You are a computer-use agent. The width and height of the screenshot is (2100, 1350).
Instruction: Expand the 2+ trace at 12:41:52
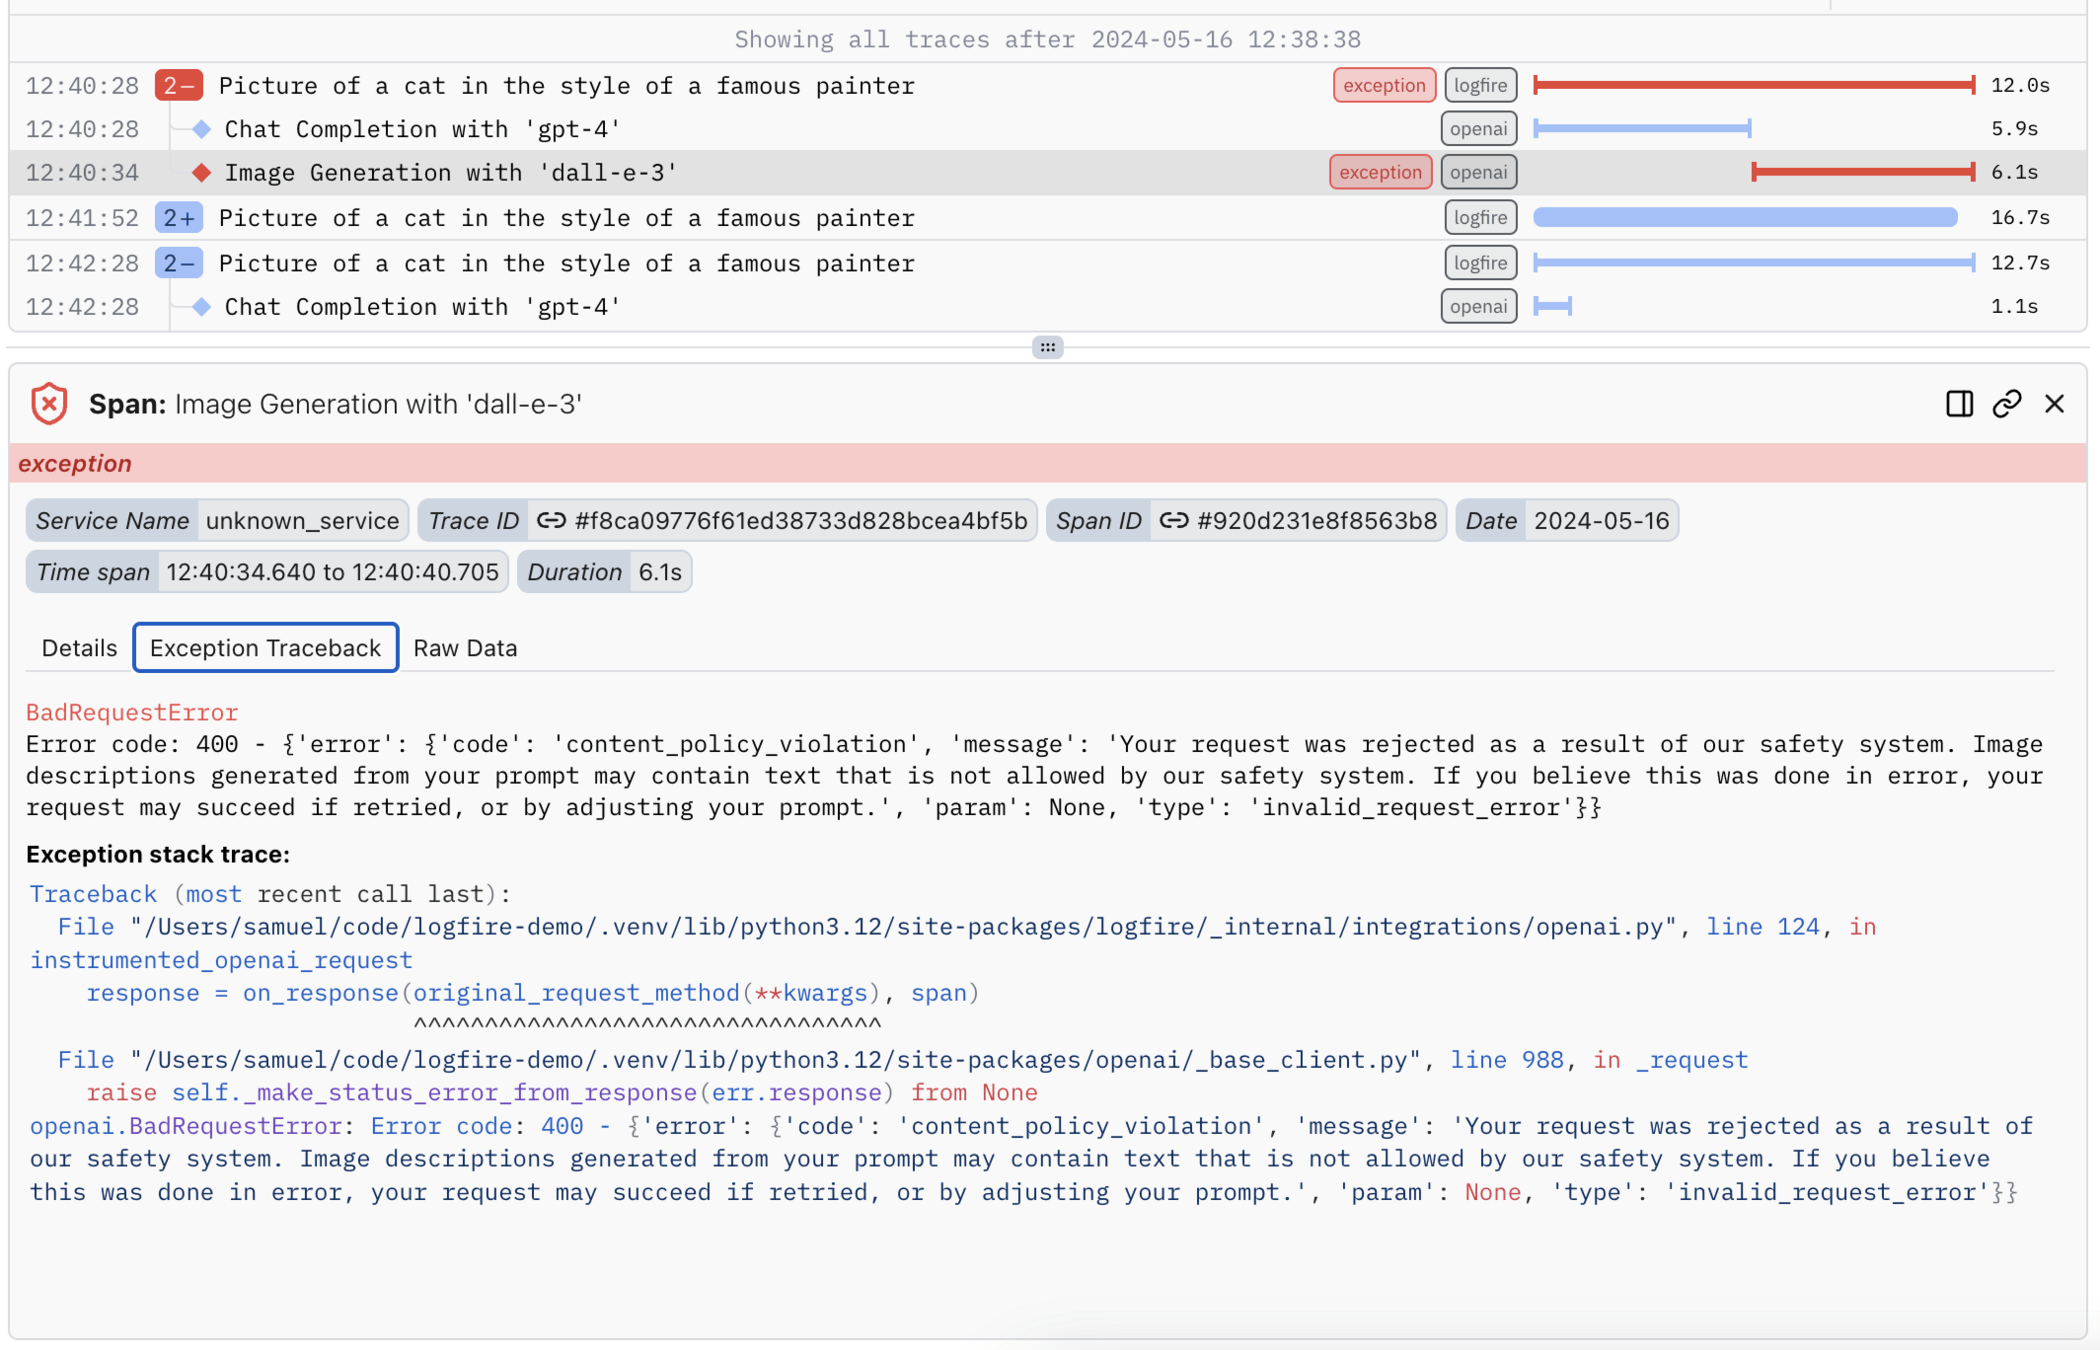point(179,218)
